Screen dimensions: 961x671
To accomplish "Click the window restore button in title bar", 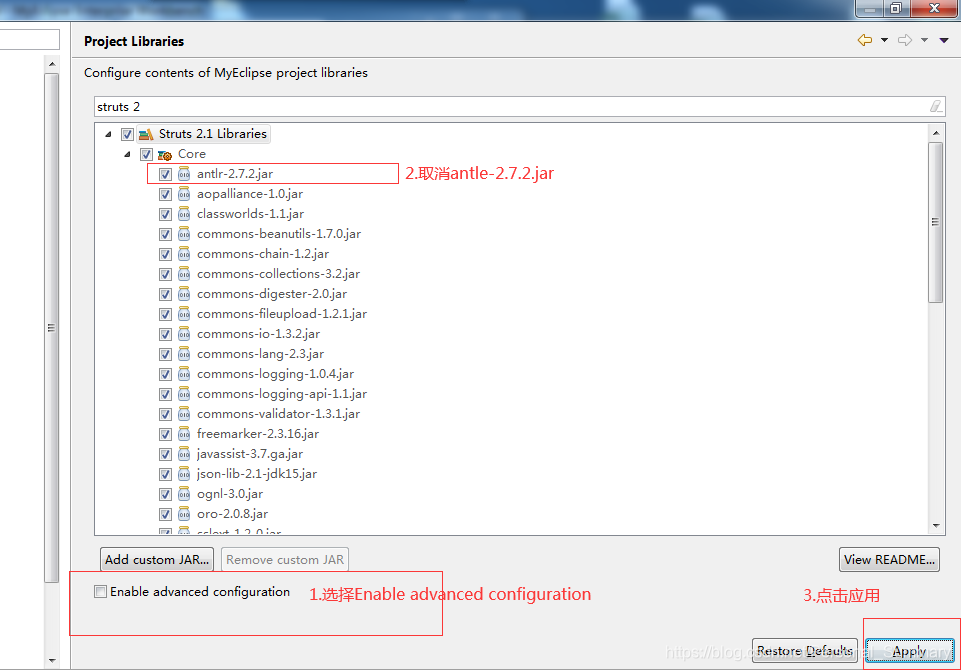I will tap(896, 8).
